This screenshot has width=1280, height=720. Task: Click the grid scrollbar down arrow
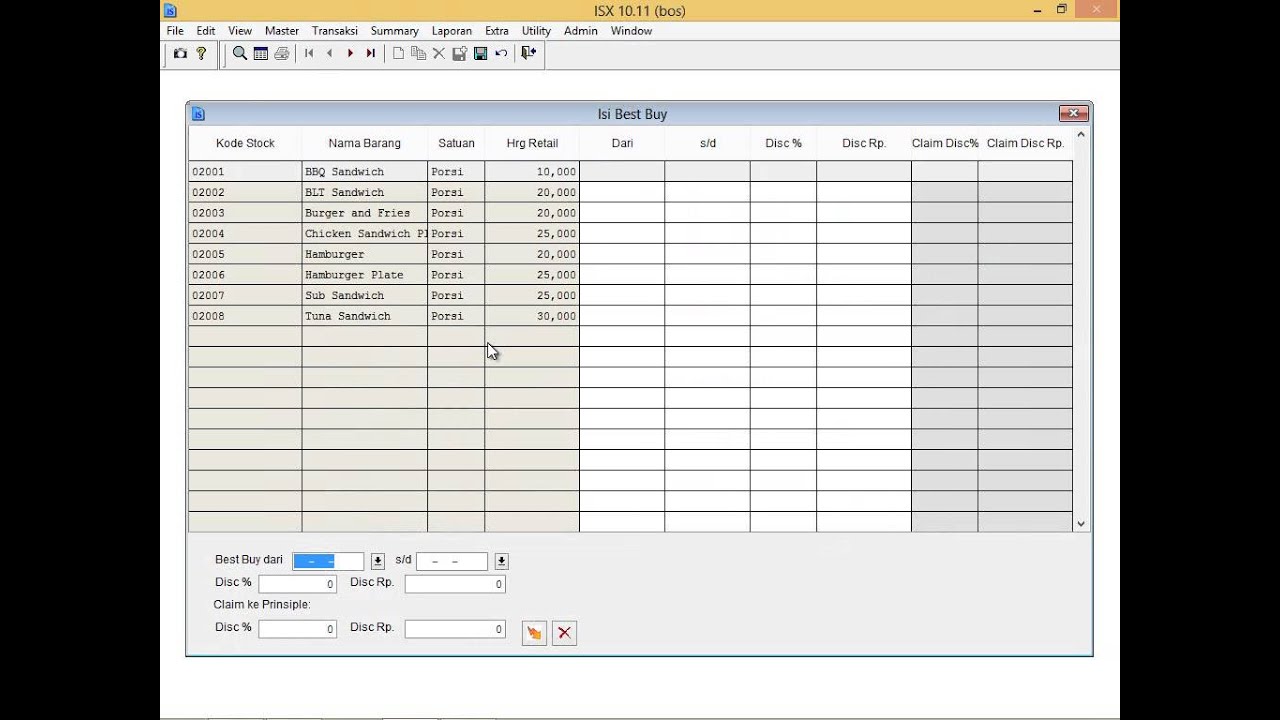[1081, 524]
